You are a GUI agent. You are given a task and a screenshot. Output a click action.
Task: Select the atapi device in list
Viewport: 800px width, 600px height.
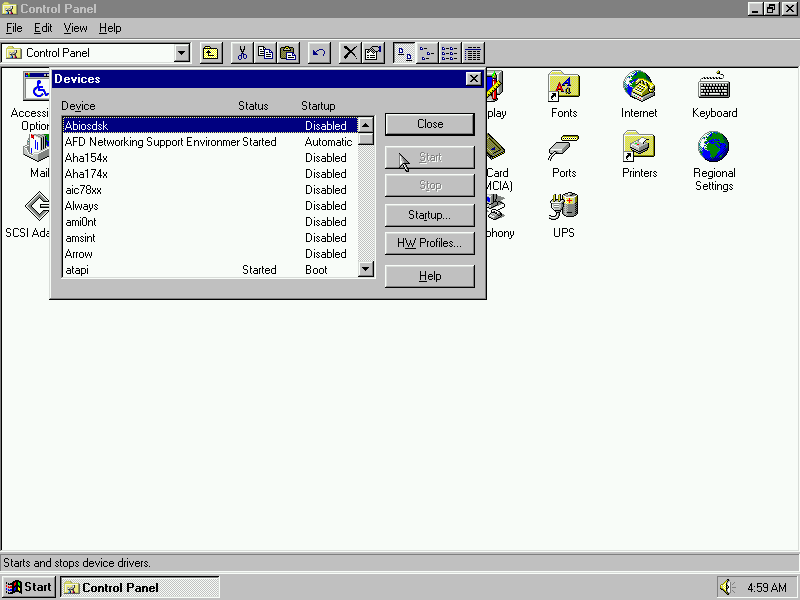click(78, 270)
